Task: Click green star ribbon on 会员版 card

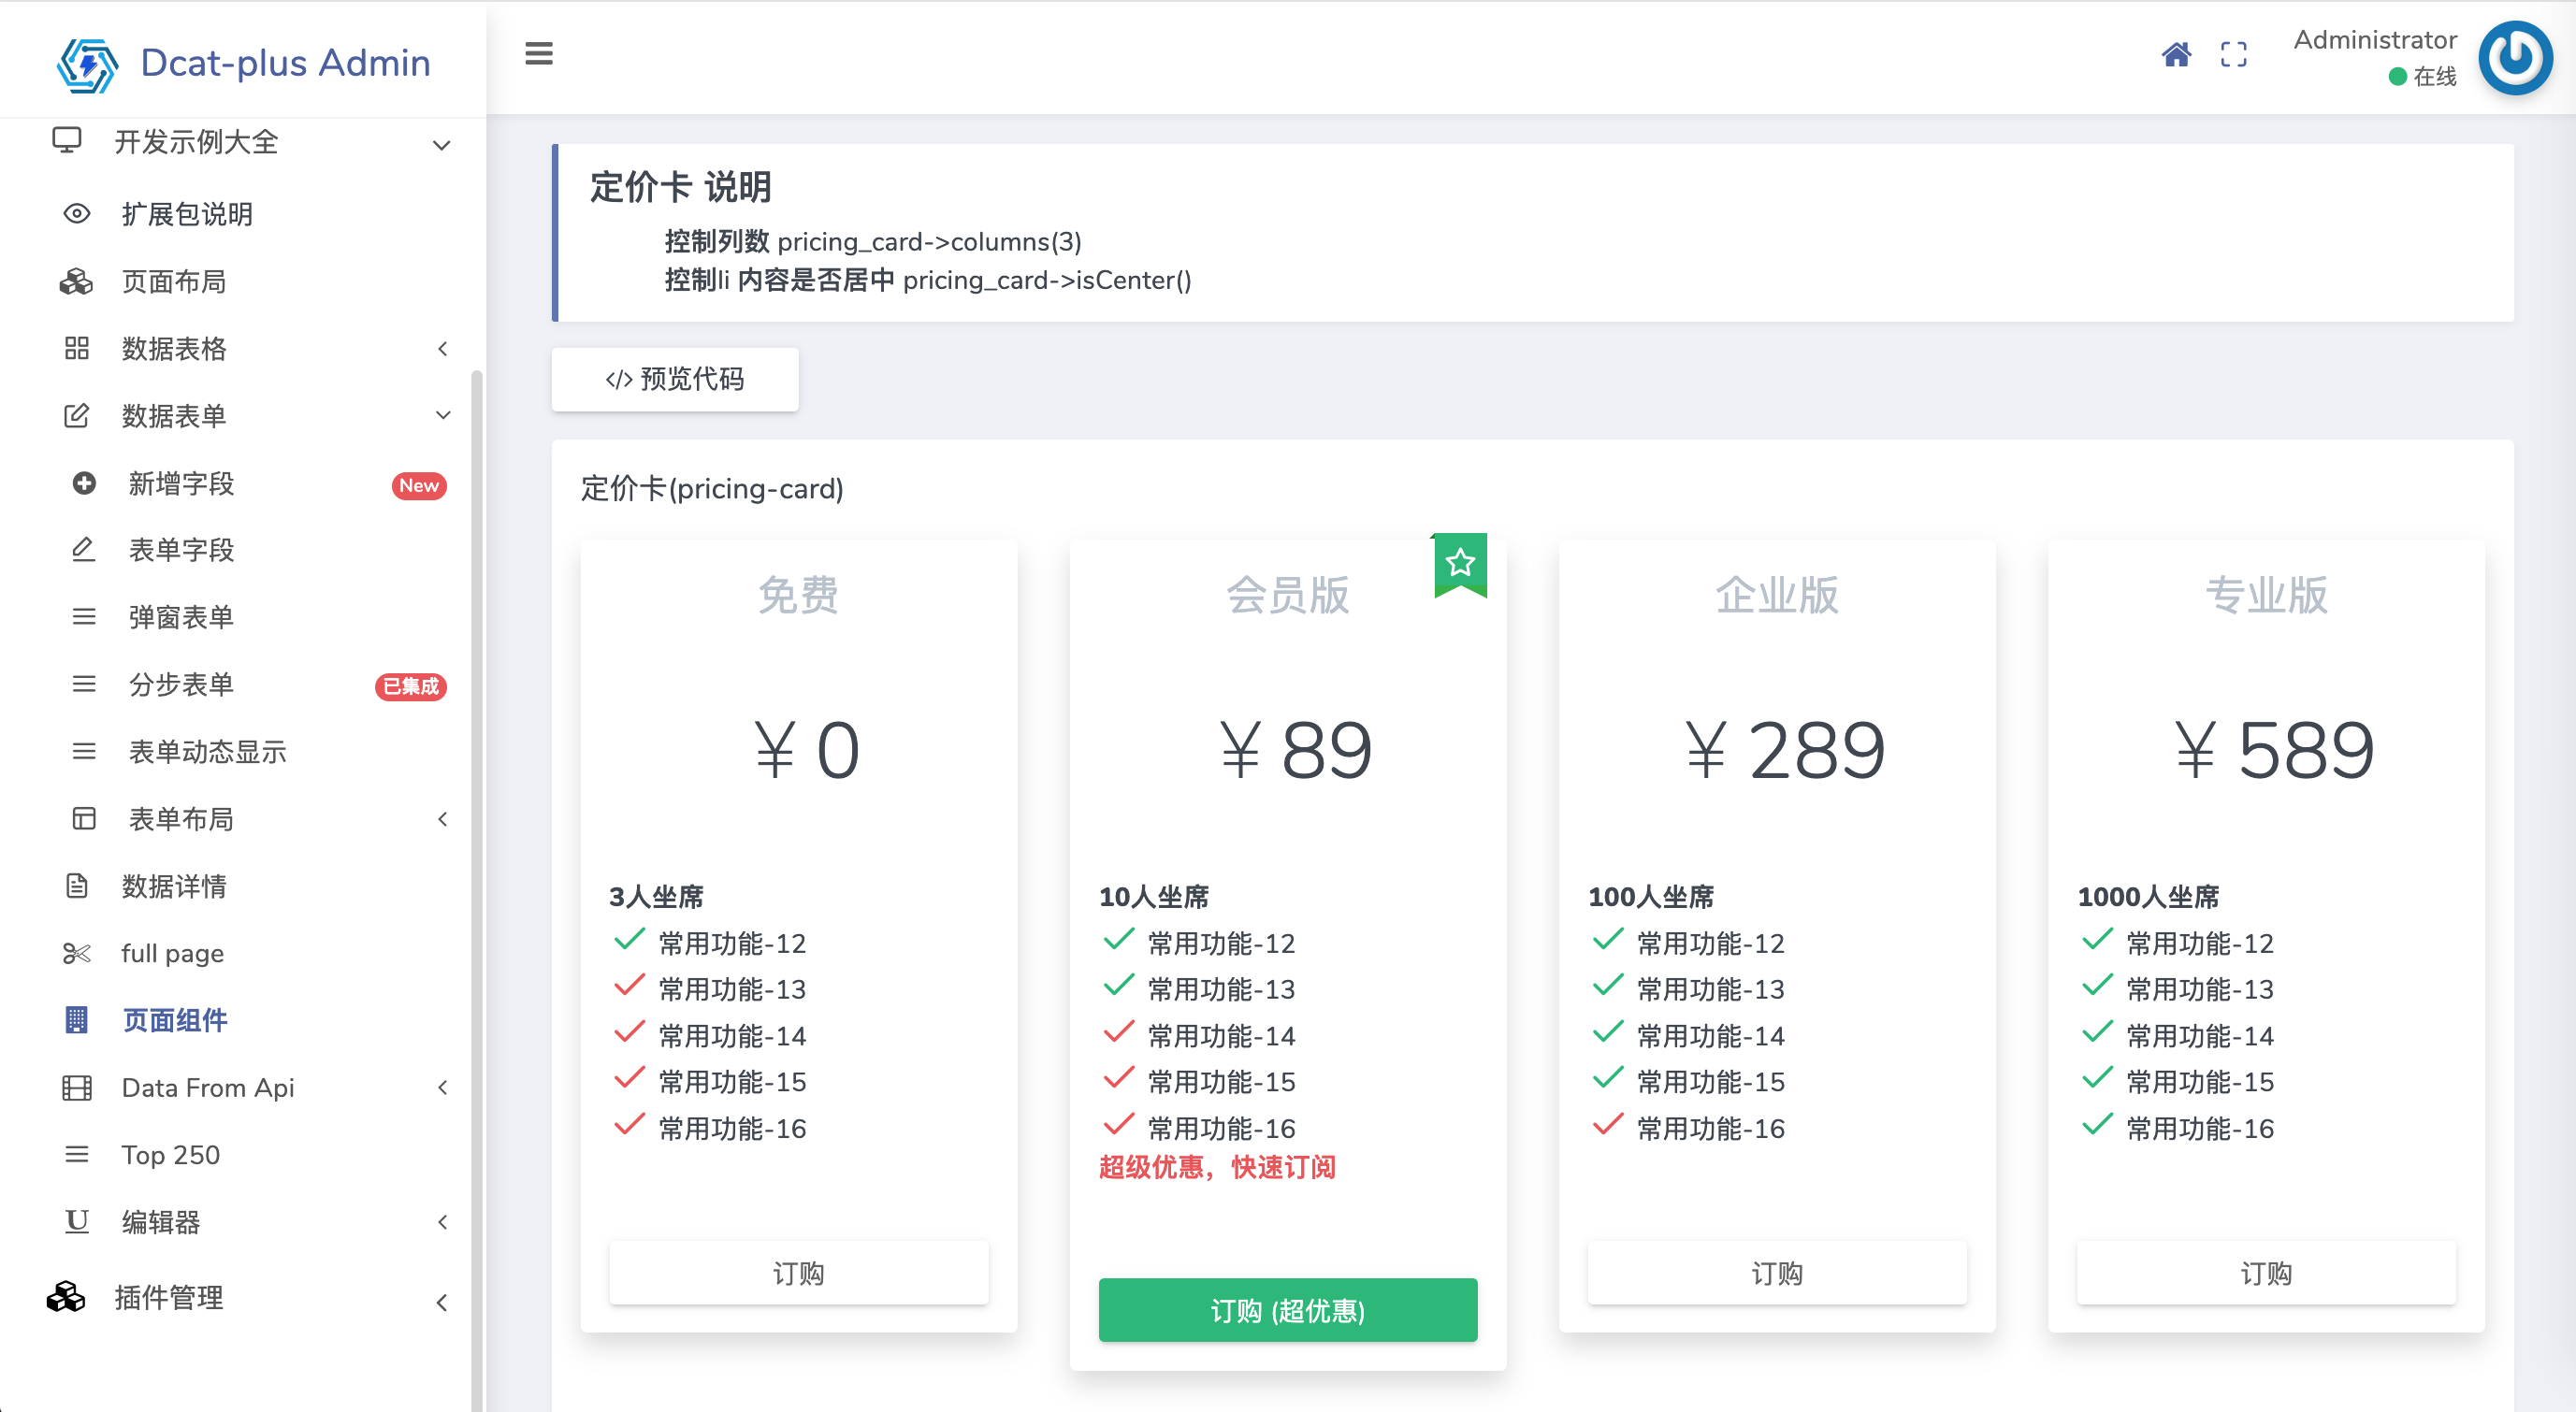Action: pos(1460,564)
